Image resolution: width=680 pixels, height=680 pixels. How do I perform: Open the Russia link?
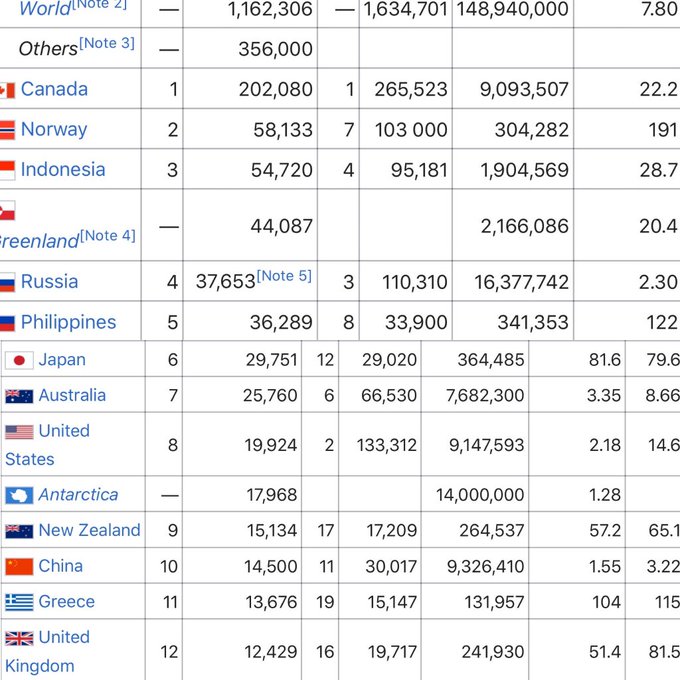pyautogui.click(x=49, y=281)
